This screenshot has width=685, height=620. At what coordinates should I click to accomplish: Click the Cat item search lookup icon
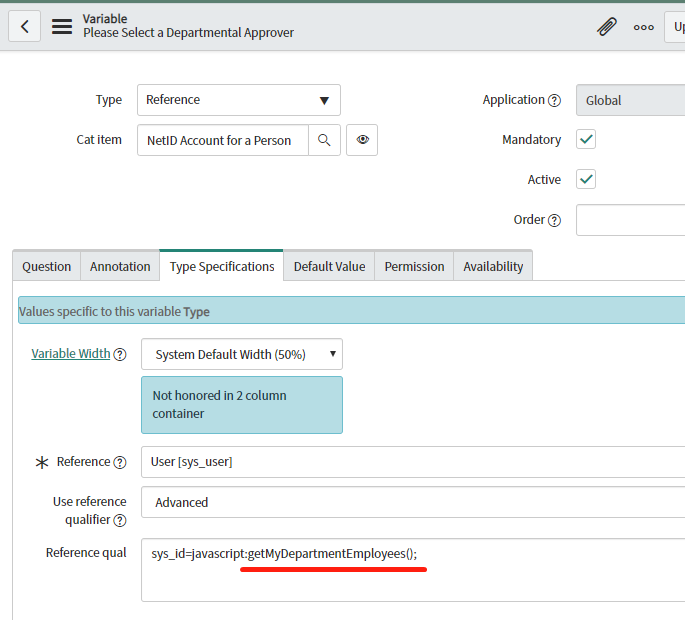click(324, 140)
